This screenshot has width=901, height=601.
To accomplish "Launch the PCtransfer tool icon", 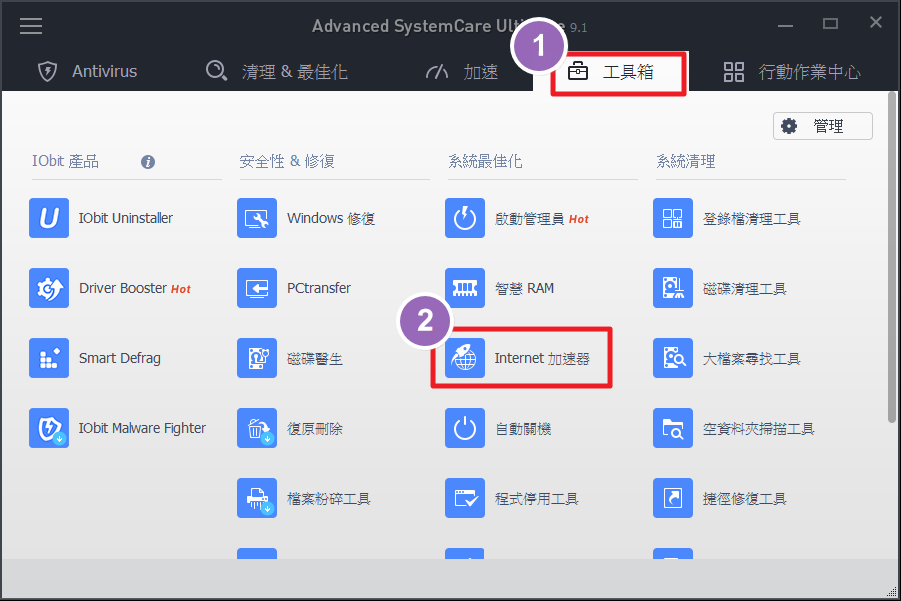I will coord(257,288).
